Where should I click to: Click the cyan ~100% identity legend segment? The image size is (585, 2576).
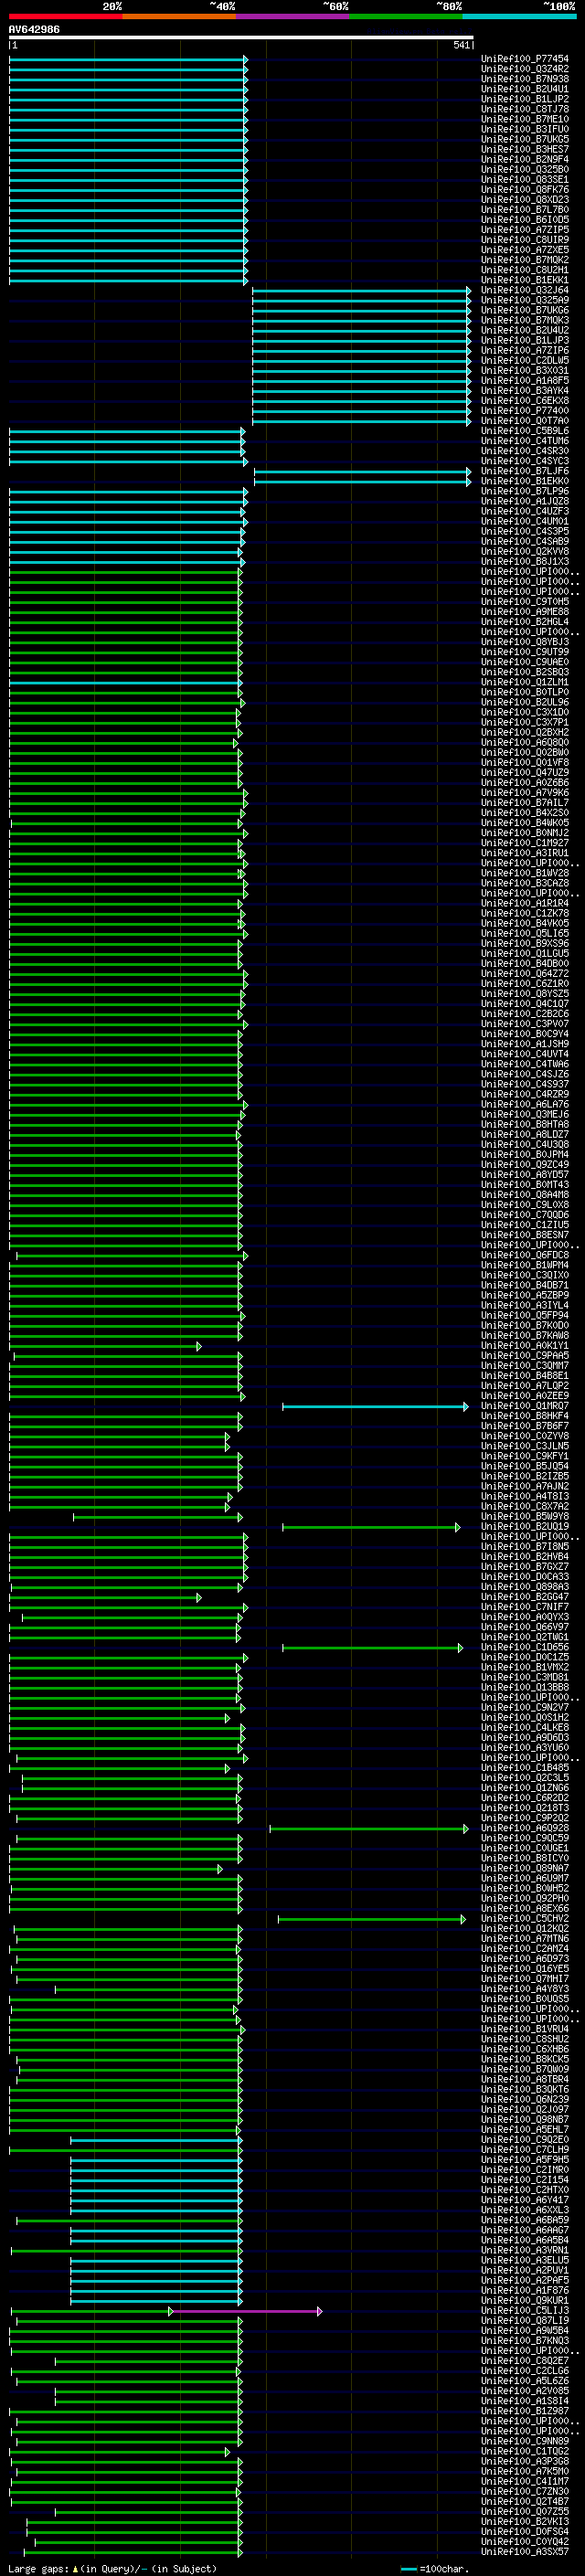519,16
